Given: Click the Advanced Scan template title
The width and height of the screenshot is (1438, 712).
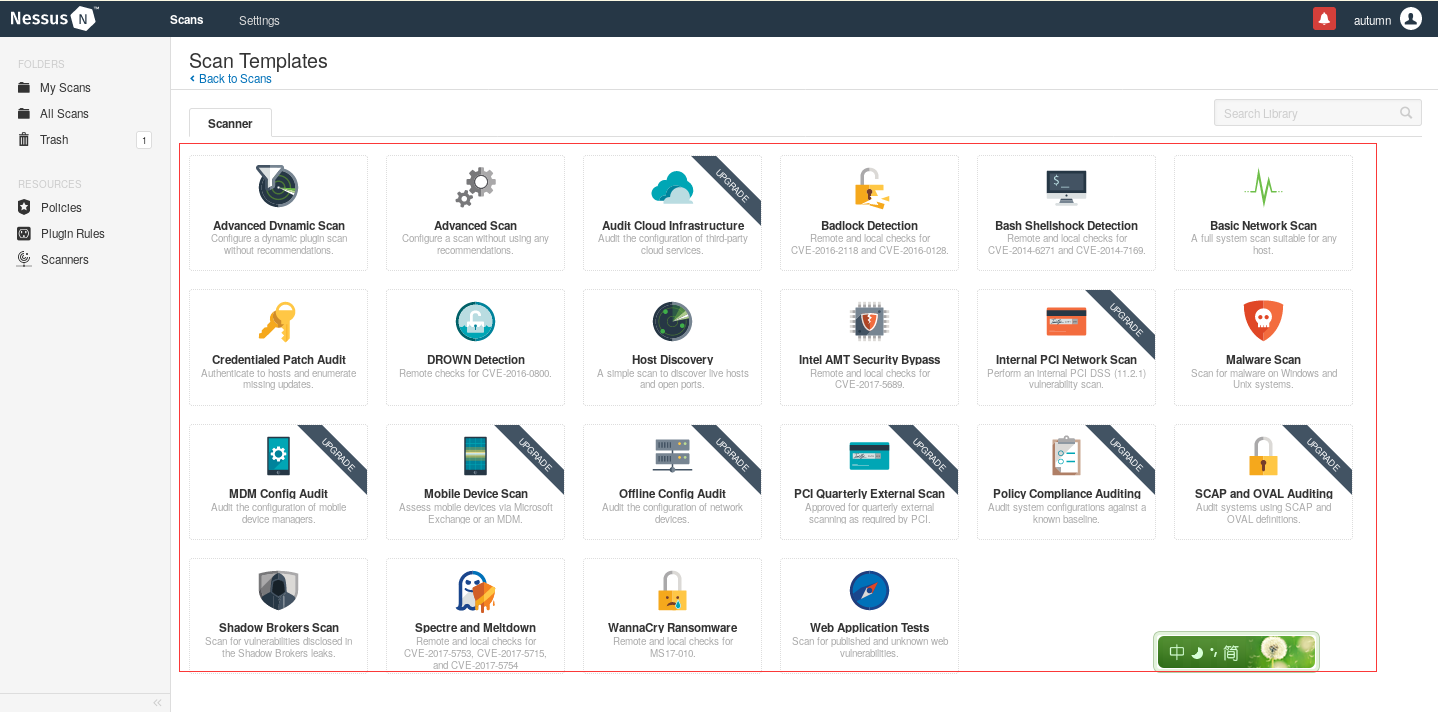Looking at the screenshot, I should click(475, 226).
